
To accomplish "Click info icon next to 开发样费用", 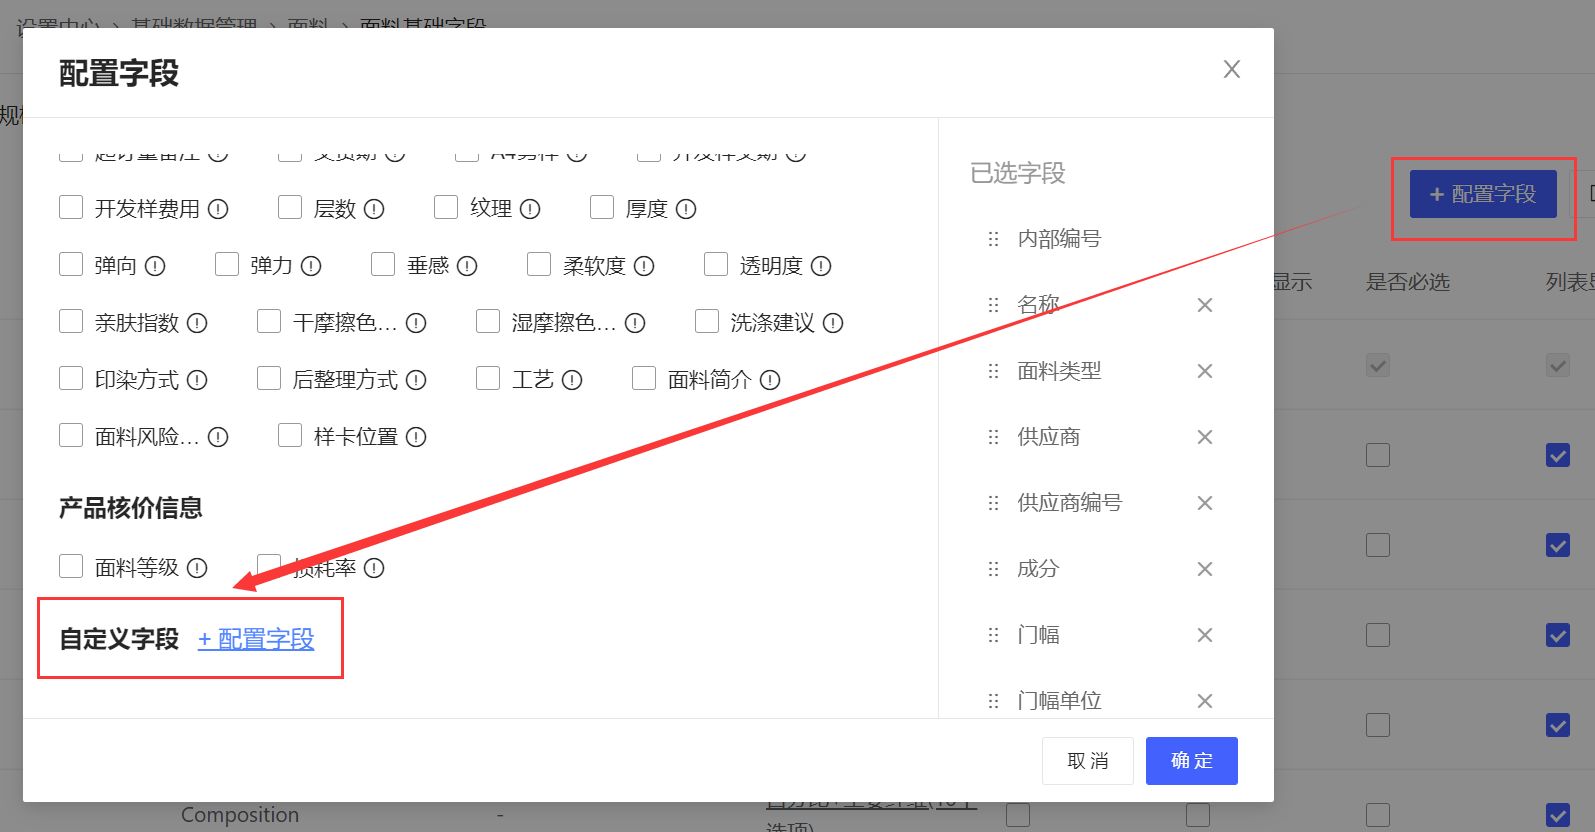I will [218, 209].
